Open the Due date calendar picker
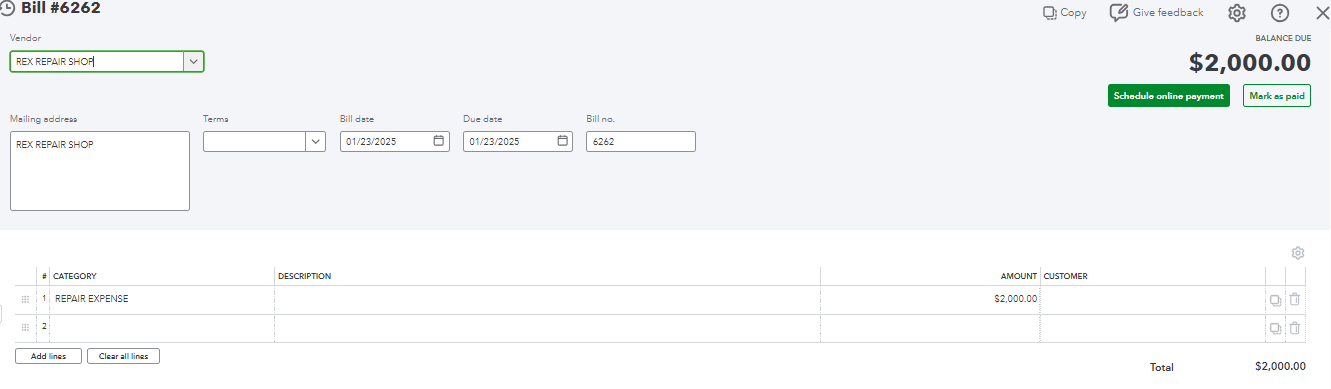This screenshot has height=389, width=1331. pos(562,141)
